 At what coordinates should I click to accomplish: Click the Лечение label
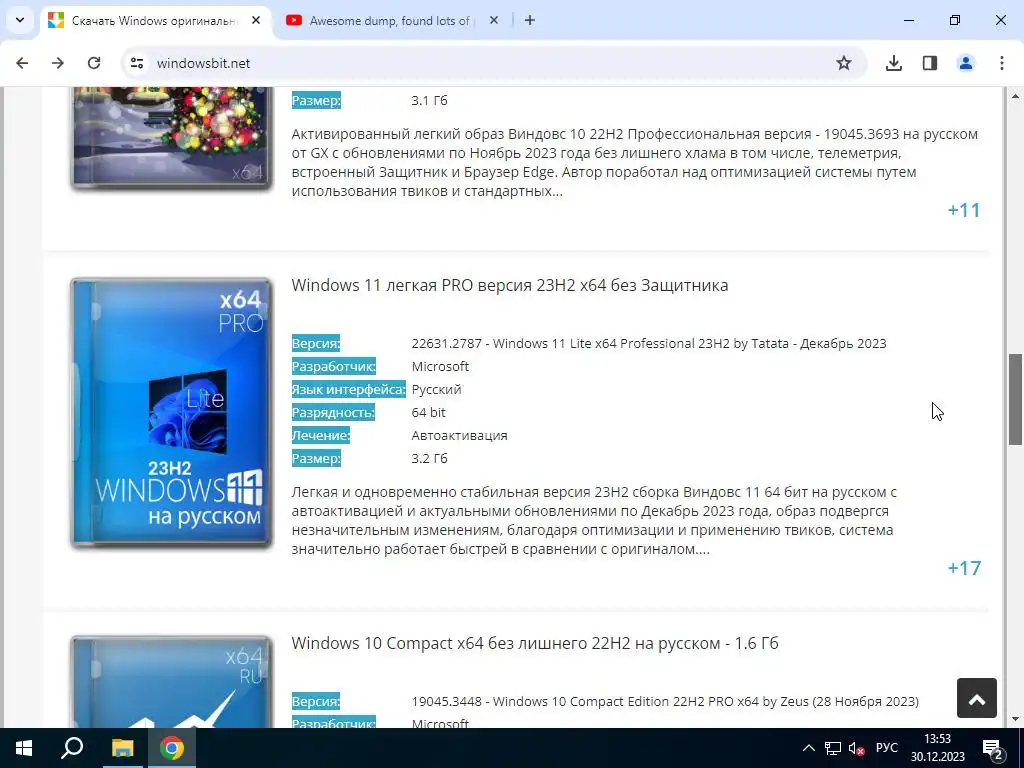[321, 436]
